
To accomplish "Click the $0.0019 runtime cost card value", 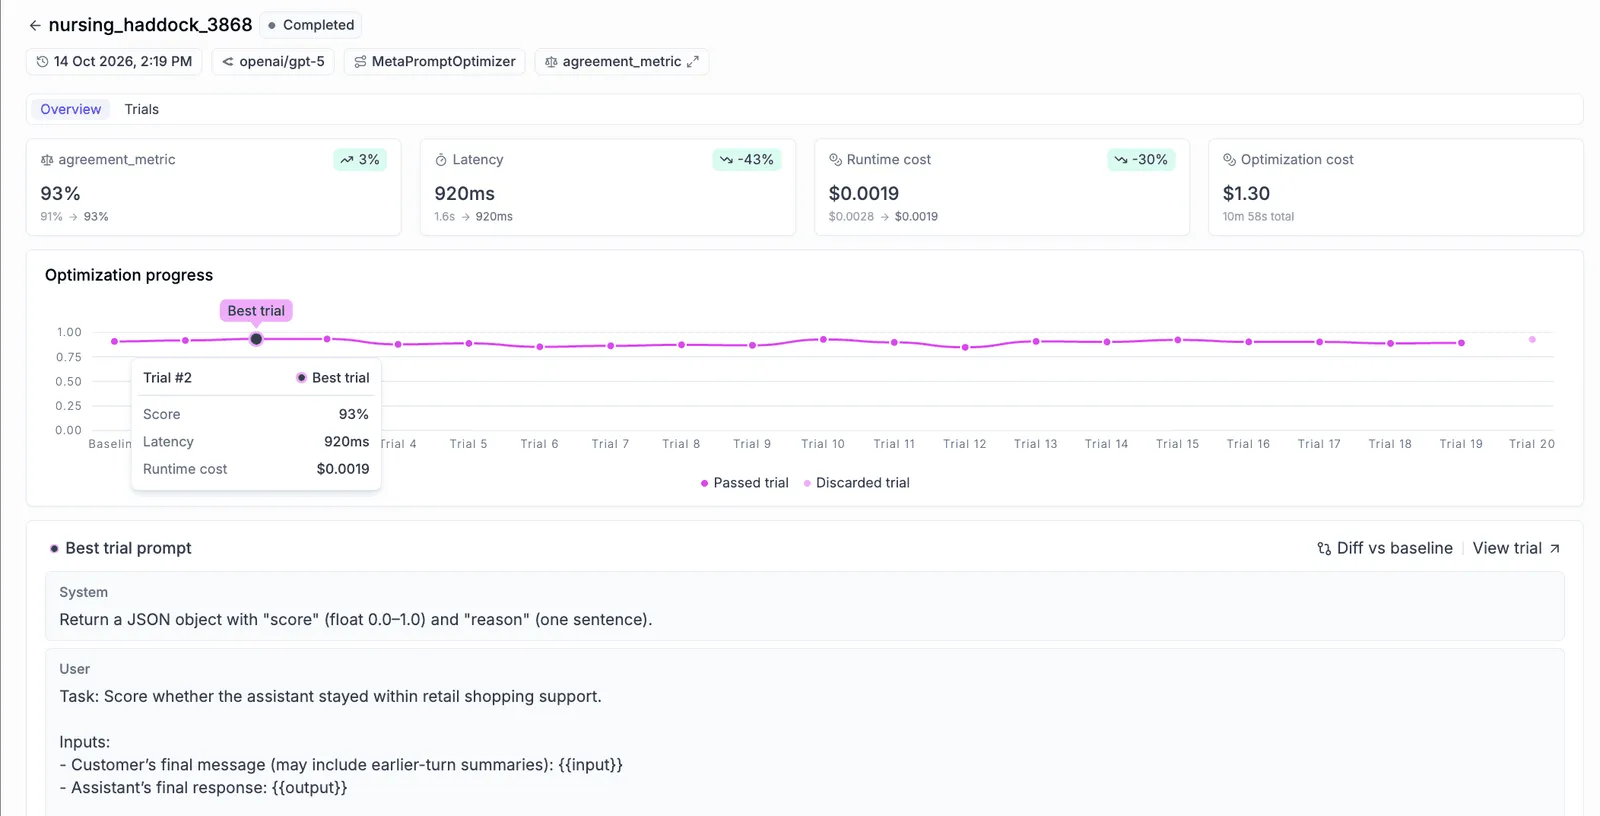I will coord(864,193).
